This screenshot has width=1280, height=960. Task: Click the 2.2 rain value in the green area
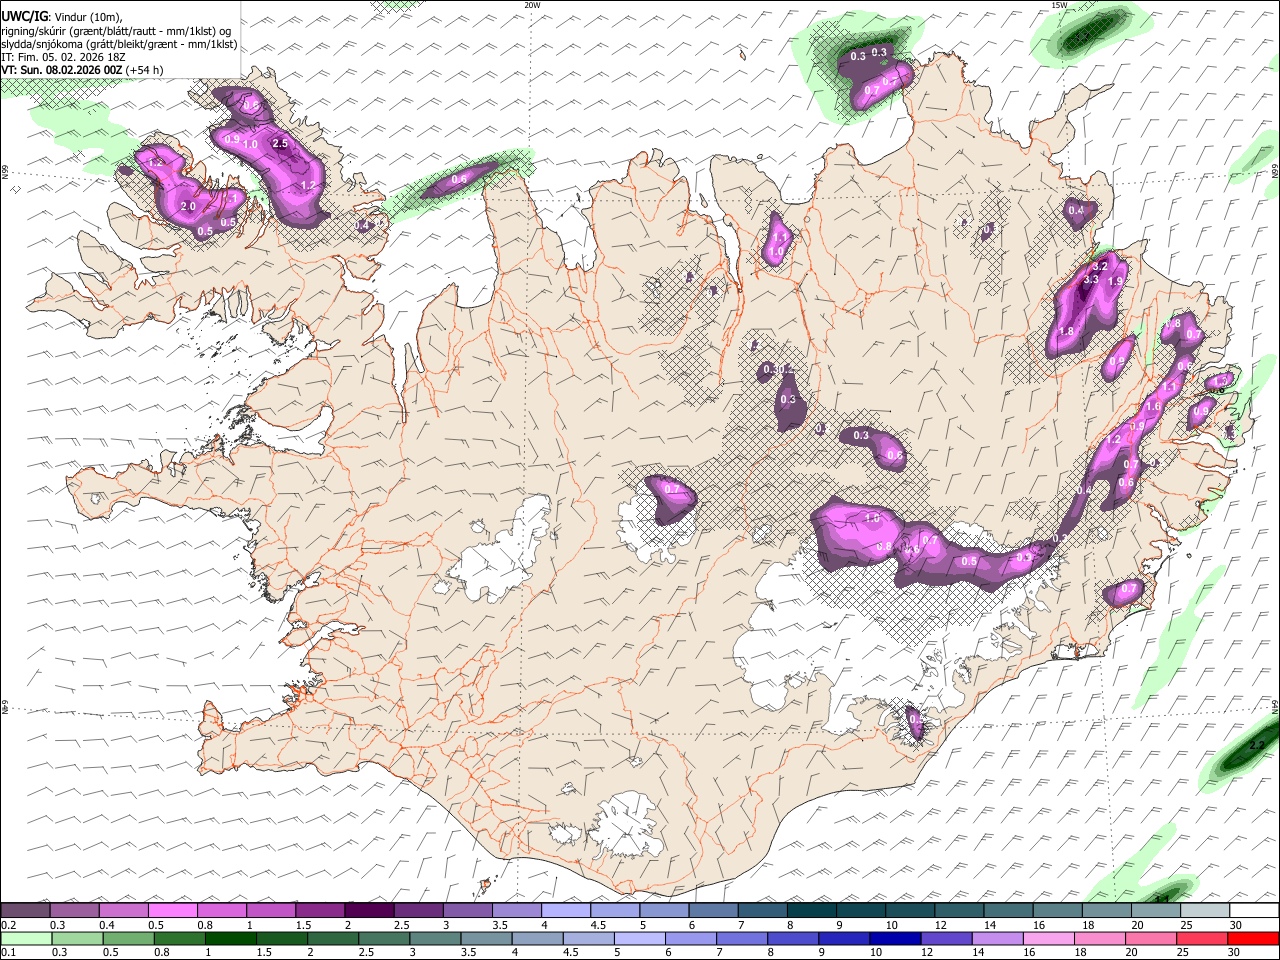(x=1257, y=745)
